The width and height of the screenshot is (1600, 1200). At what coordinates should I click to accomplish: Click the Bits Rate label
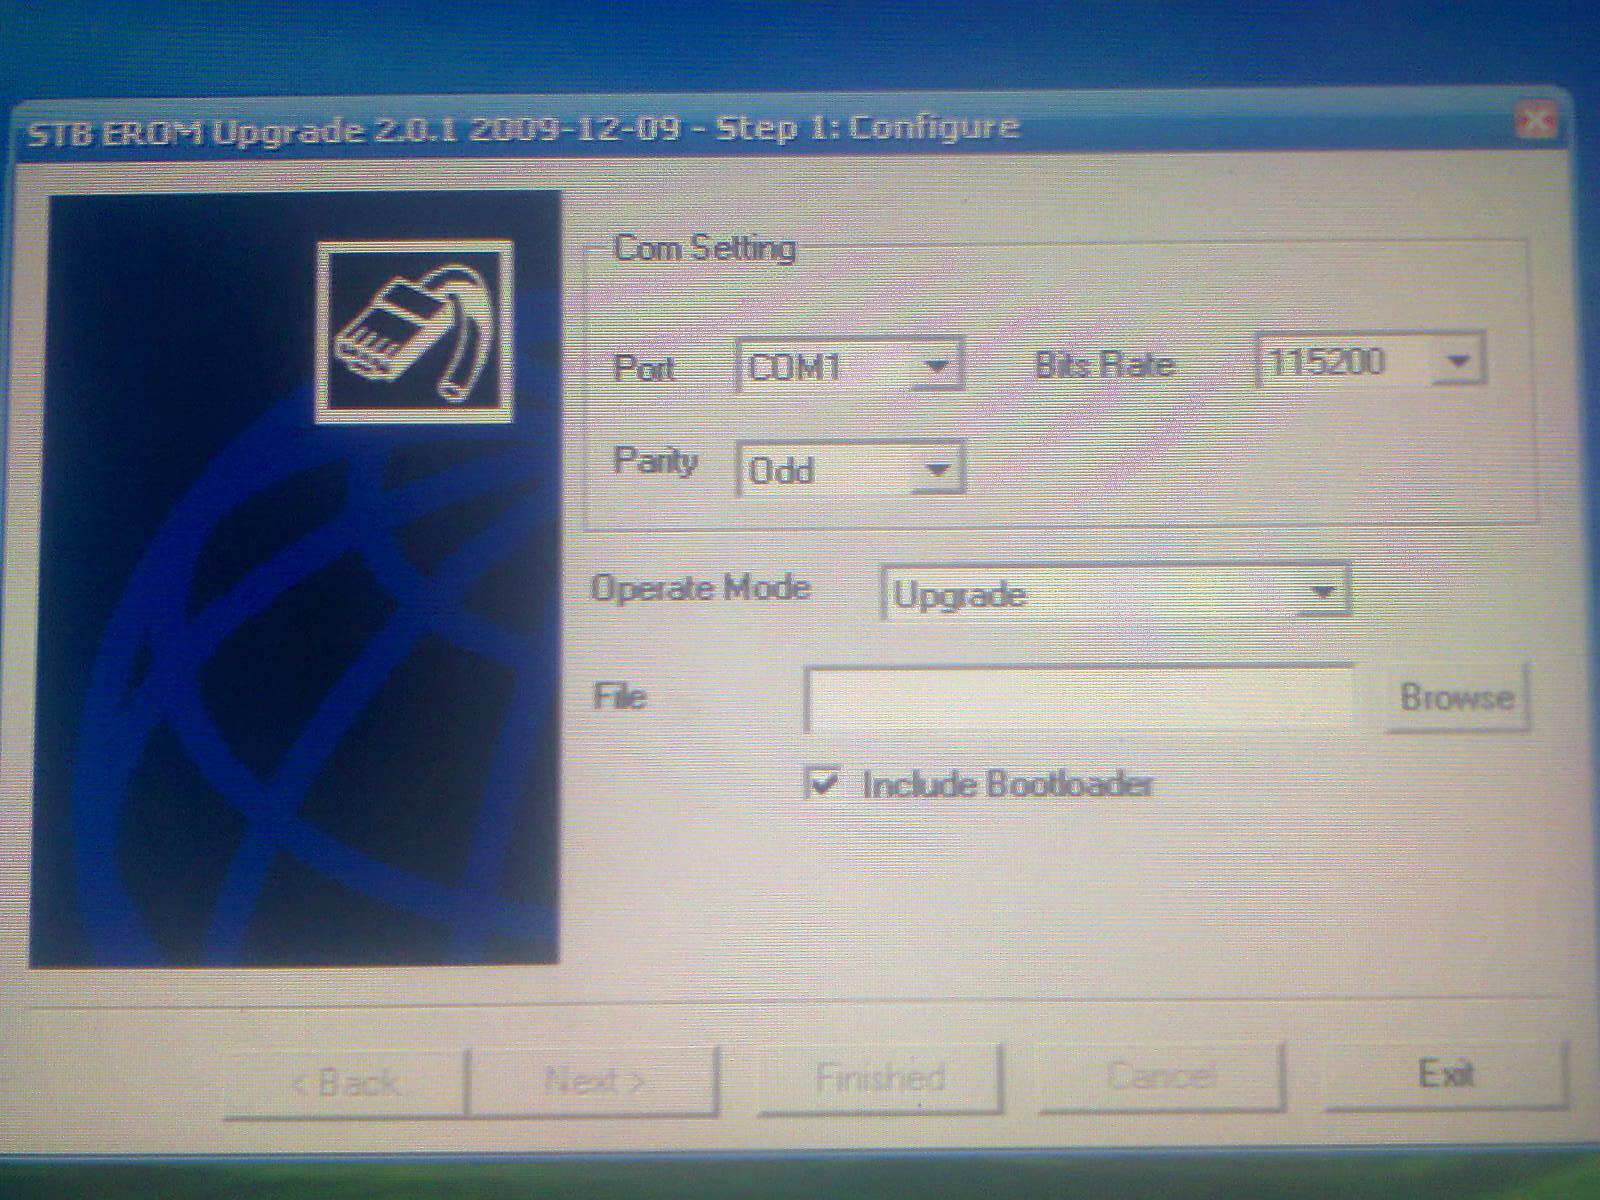pos(1104,364)
